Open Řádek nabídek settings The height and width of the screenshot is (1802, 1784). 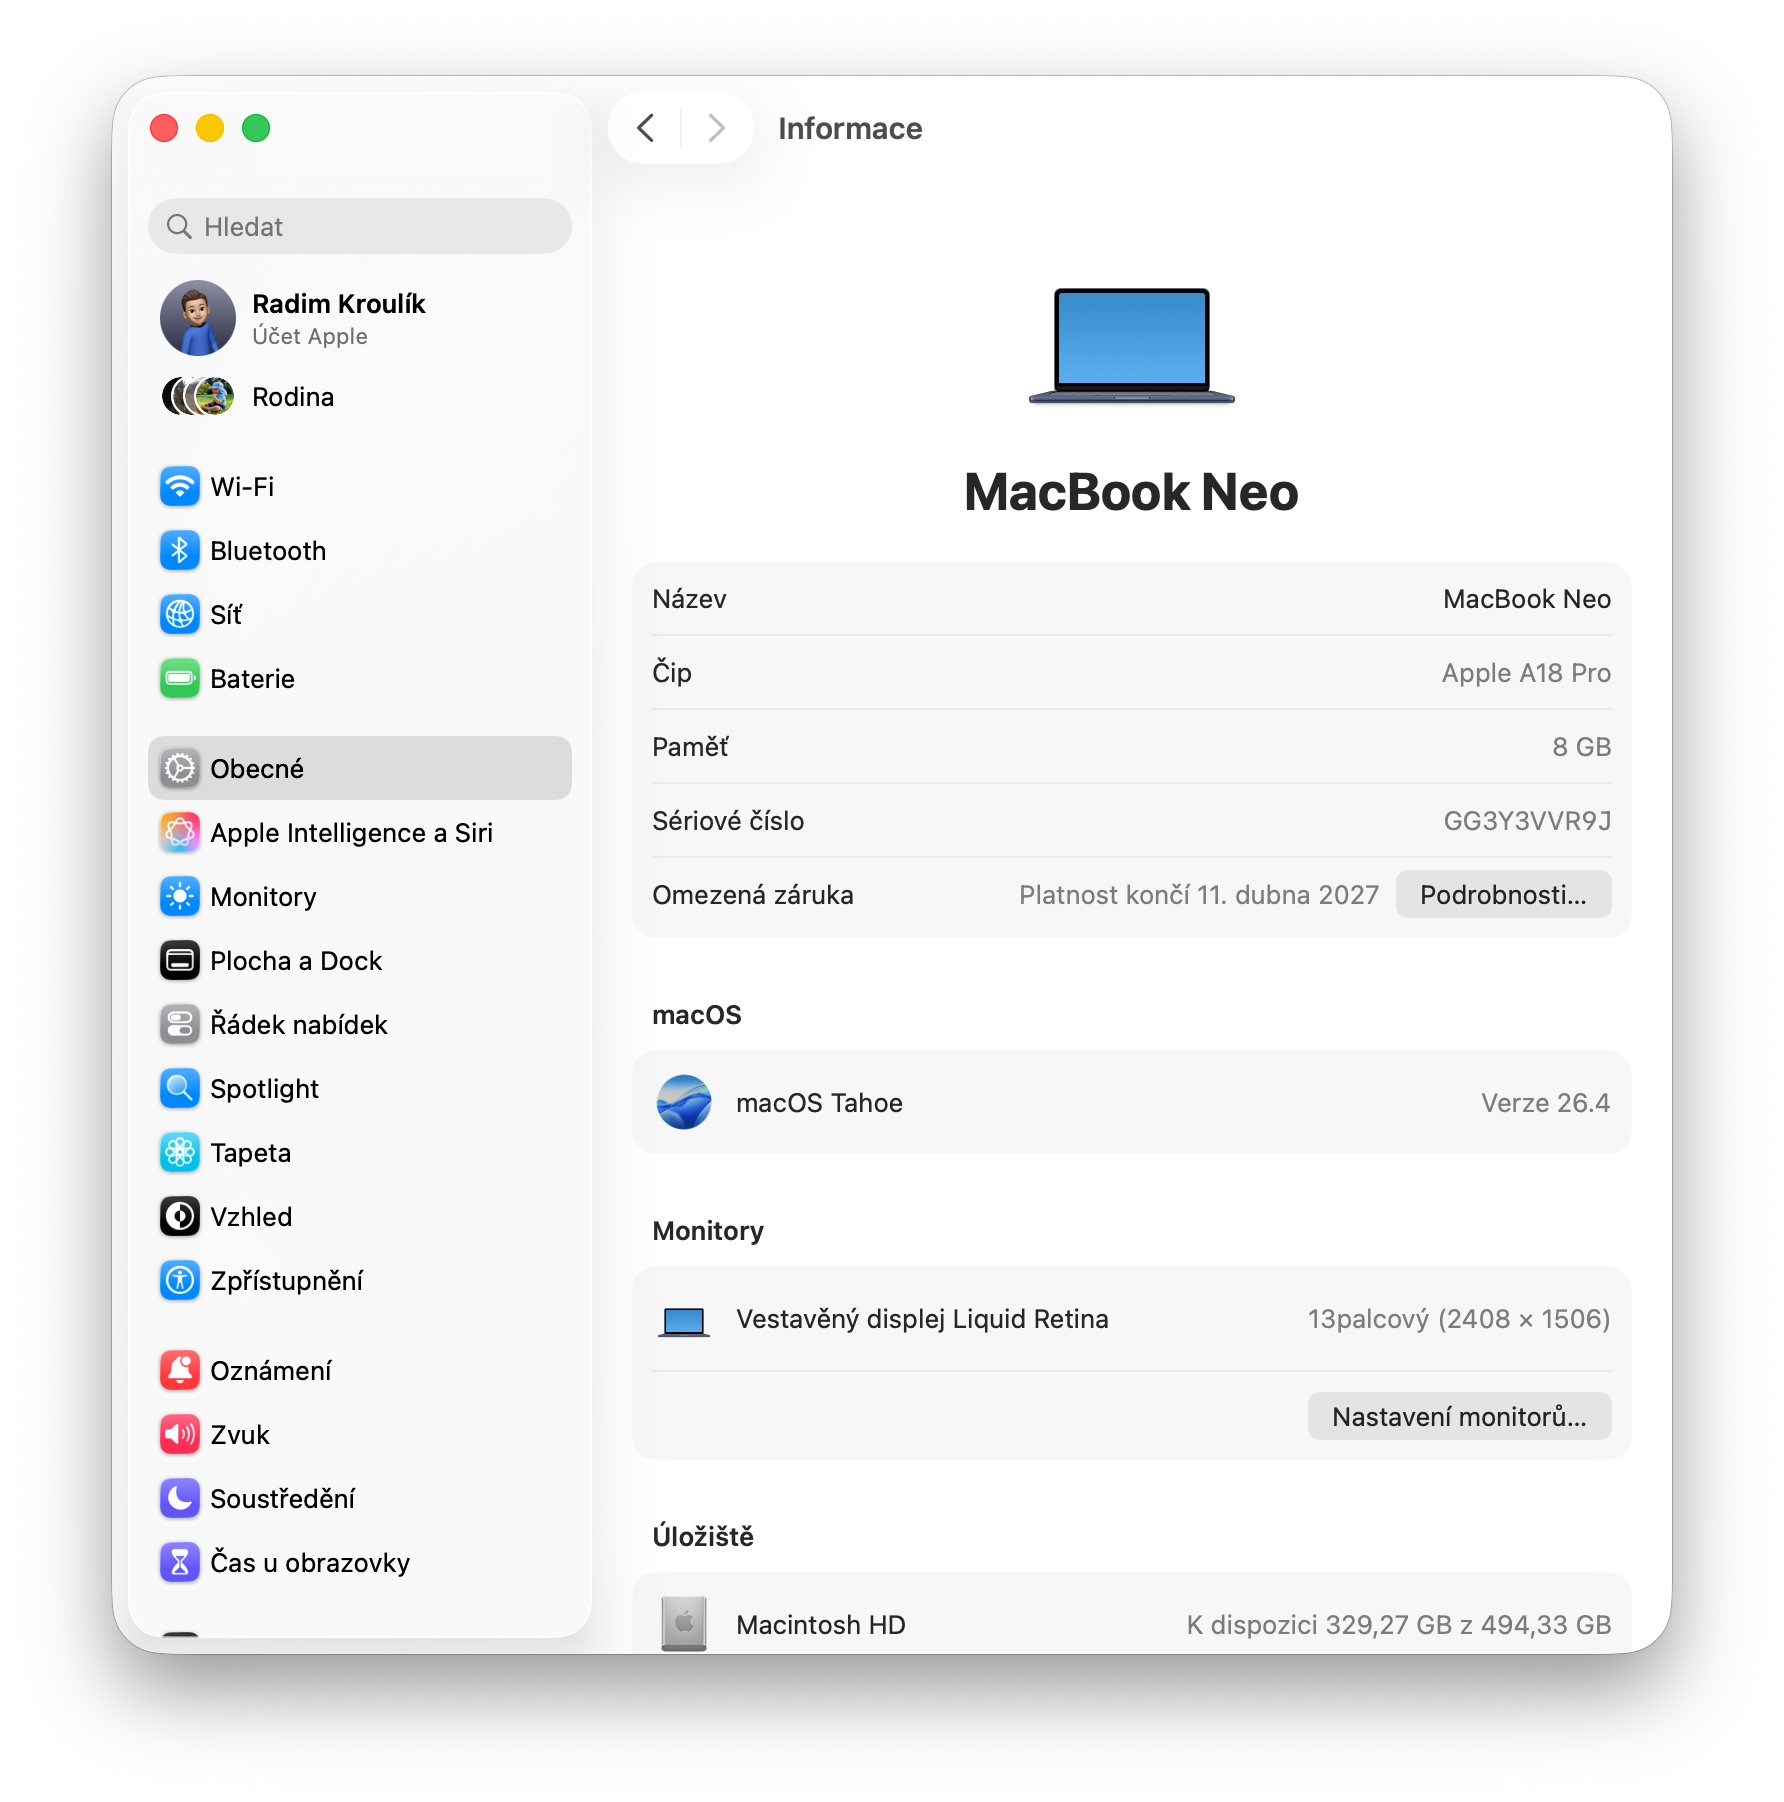click(298, 1025)
